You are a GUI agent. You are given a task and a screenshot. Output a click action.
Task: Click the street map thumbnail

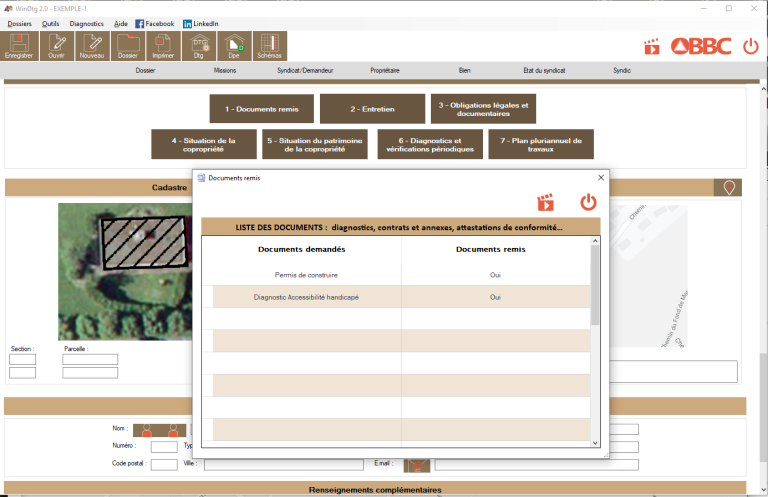pyautogui.click(x=648, y=276)
